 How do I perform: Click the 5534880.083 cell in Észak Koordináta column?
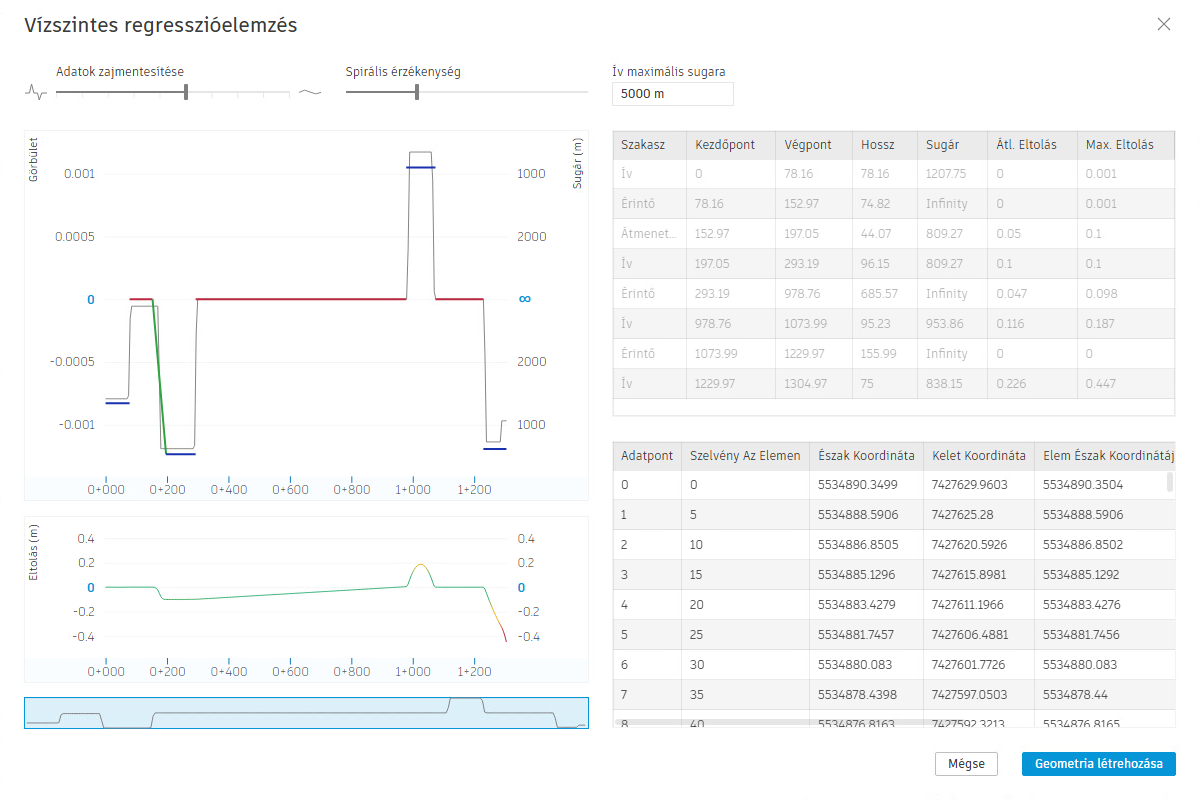click(866, 665)
